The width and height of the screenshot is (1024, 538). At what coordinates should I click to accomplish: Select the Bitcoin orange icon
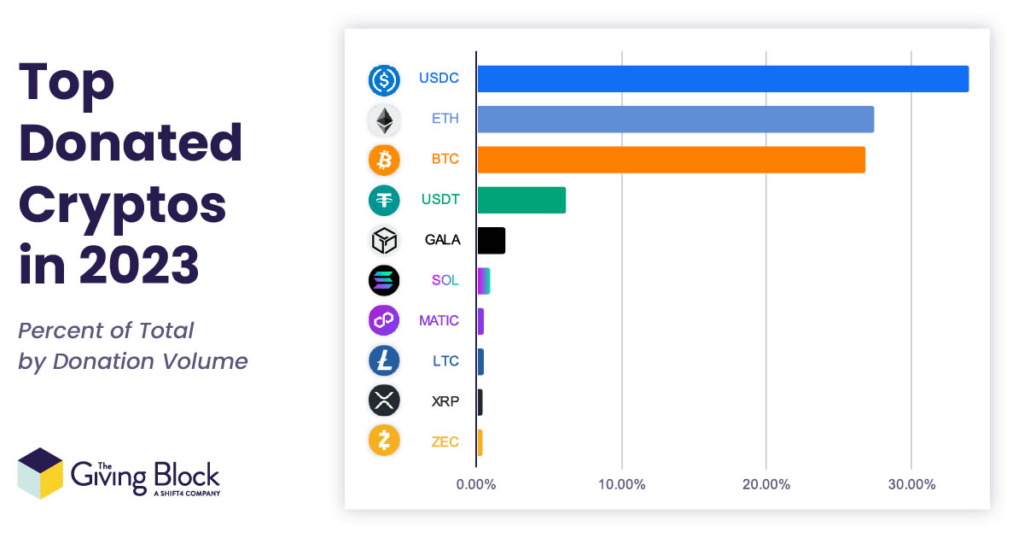click(384, 160)
